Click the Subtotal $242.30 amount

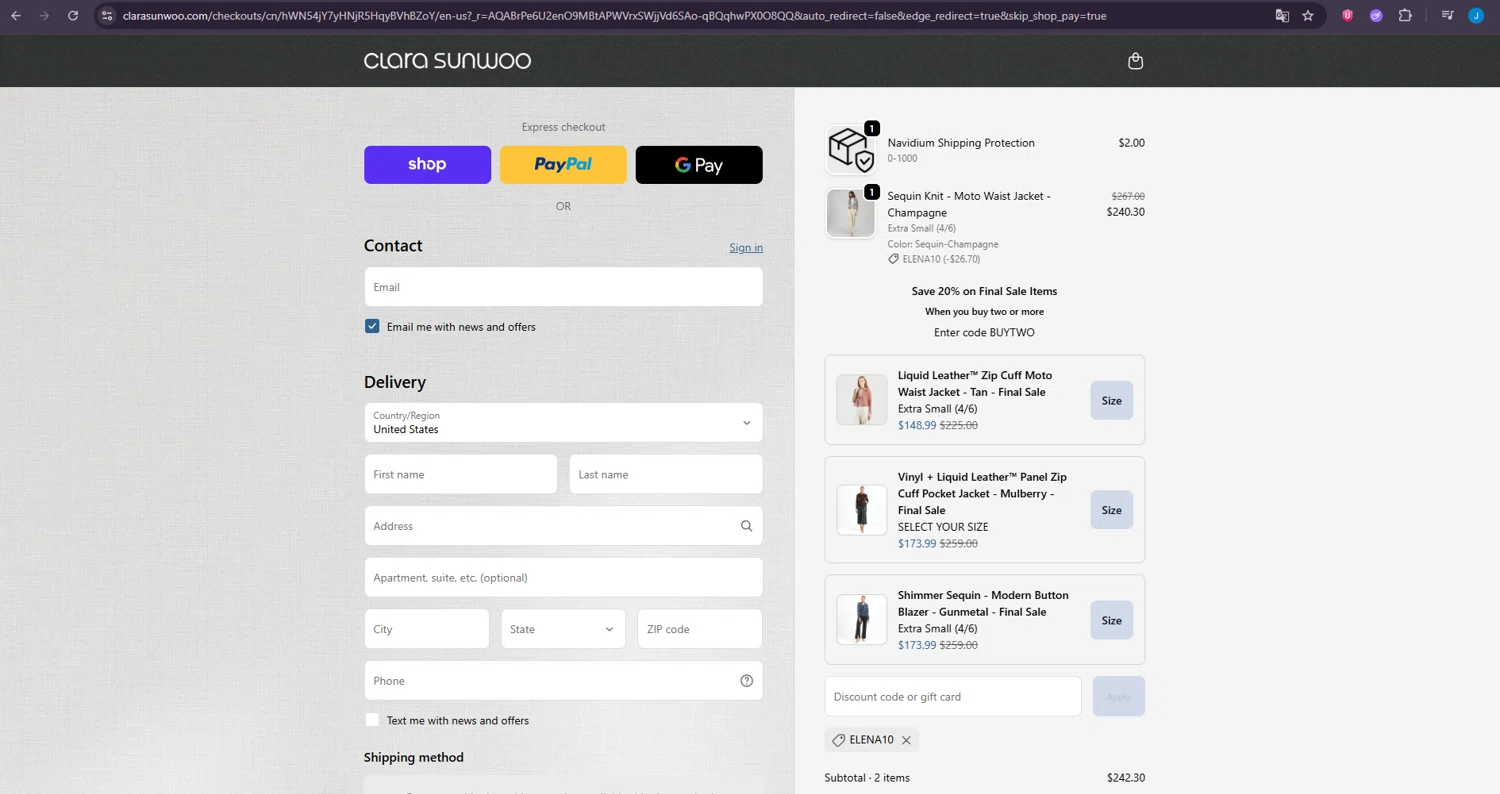pyautogui.click(x=1126, y=777)
